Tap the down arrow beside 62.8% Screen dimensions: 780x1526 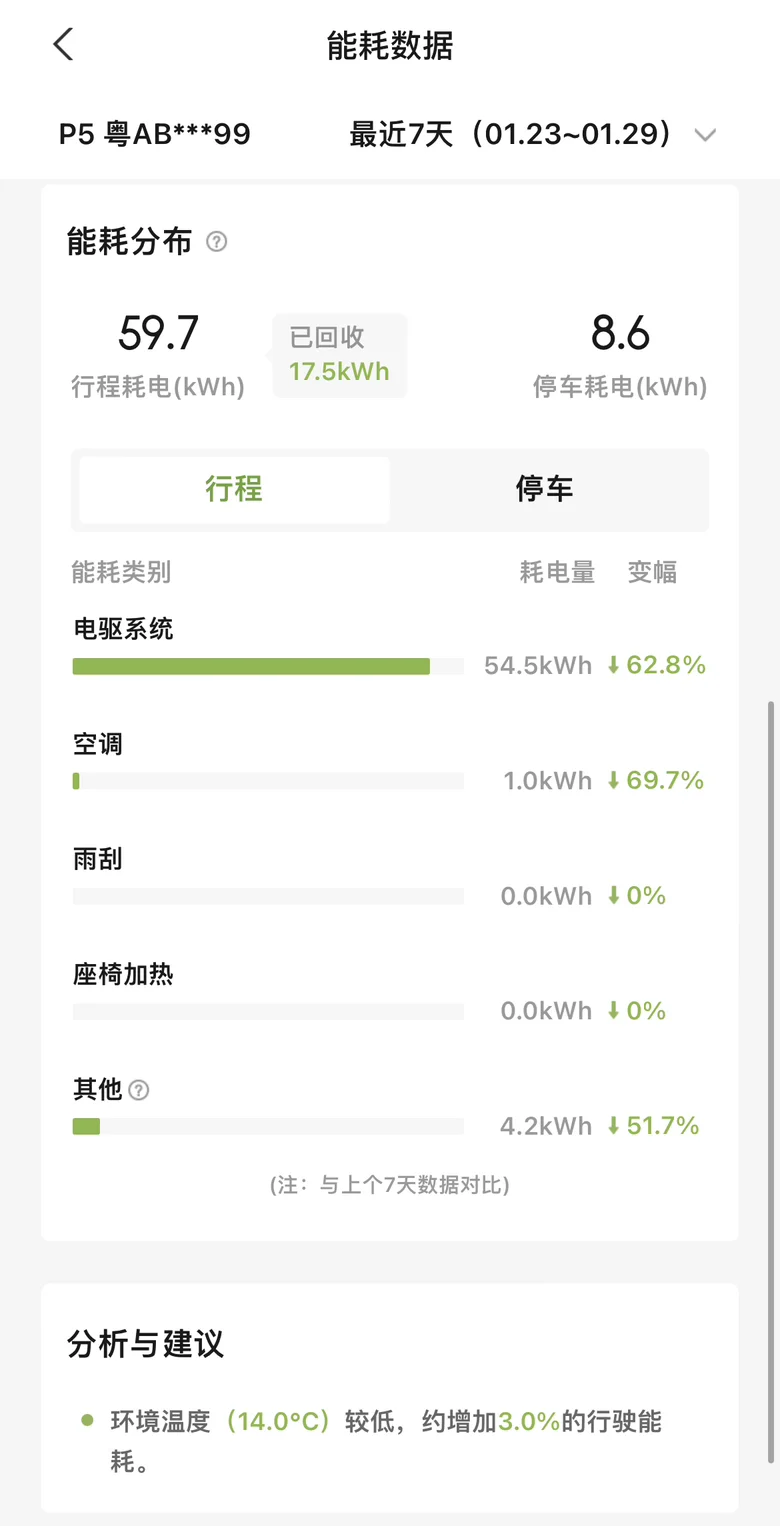point(613,665)
